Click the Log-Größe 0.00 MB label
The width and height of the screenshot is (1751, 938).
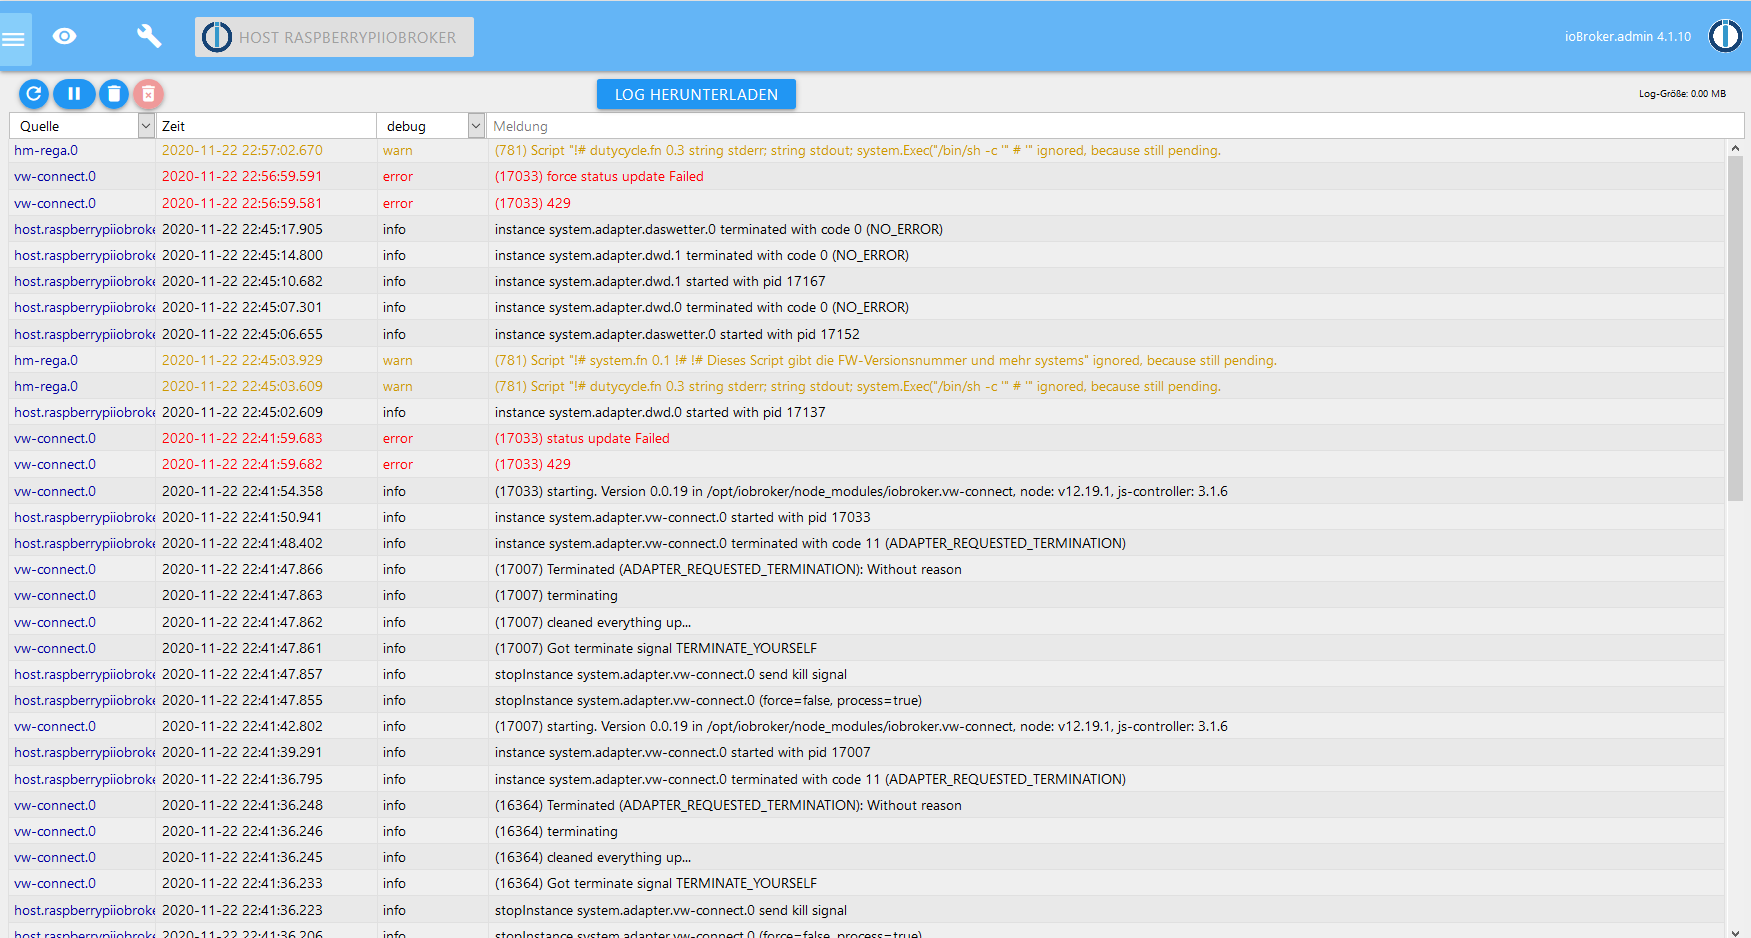(x=1682, y=94)
